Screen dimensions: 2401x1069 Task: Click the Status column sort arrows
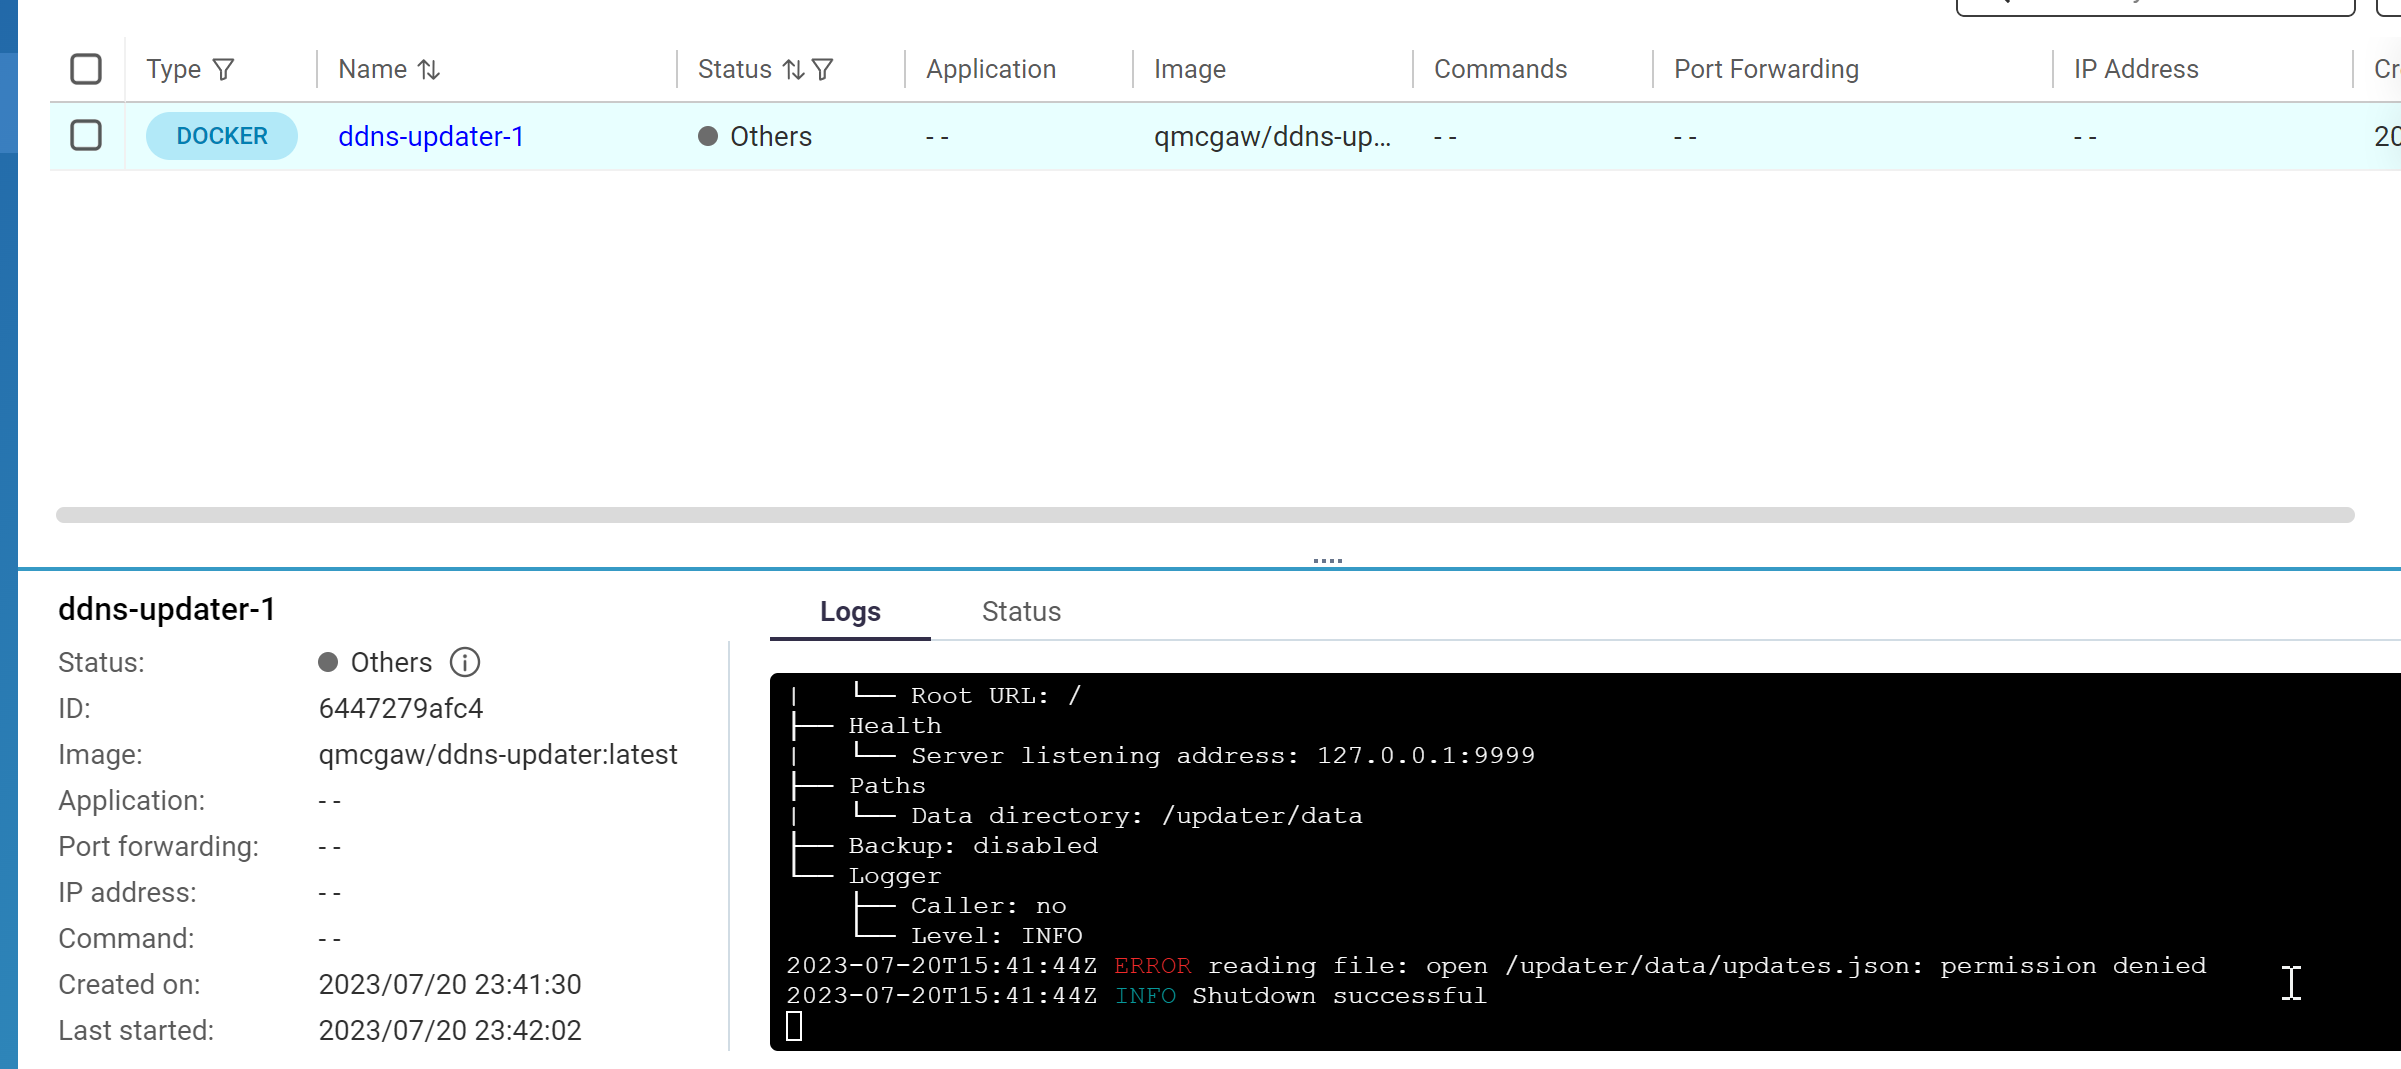click(x=793, y=69)
